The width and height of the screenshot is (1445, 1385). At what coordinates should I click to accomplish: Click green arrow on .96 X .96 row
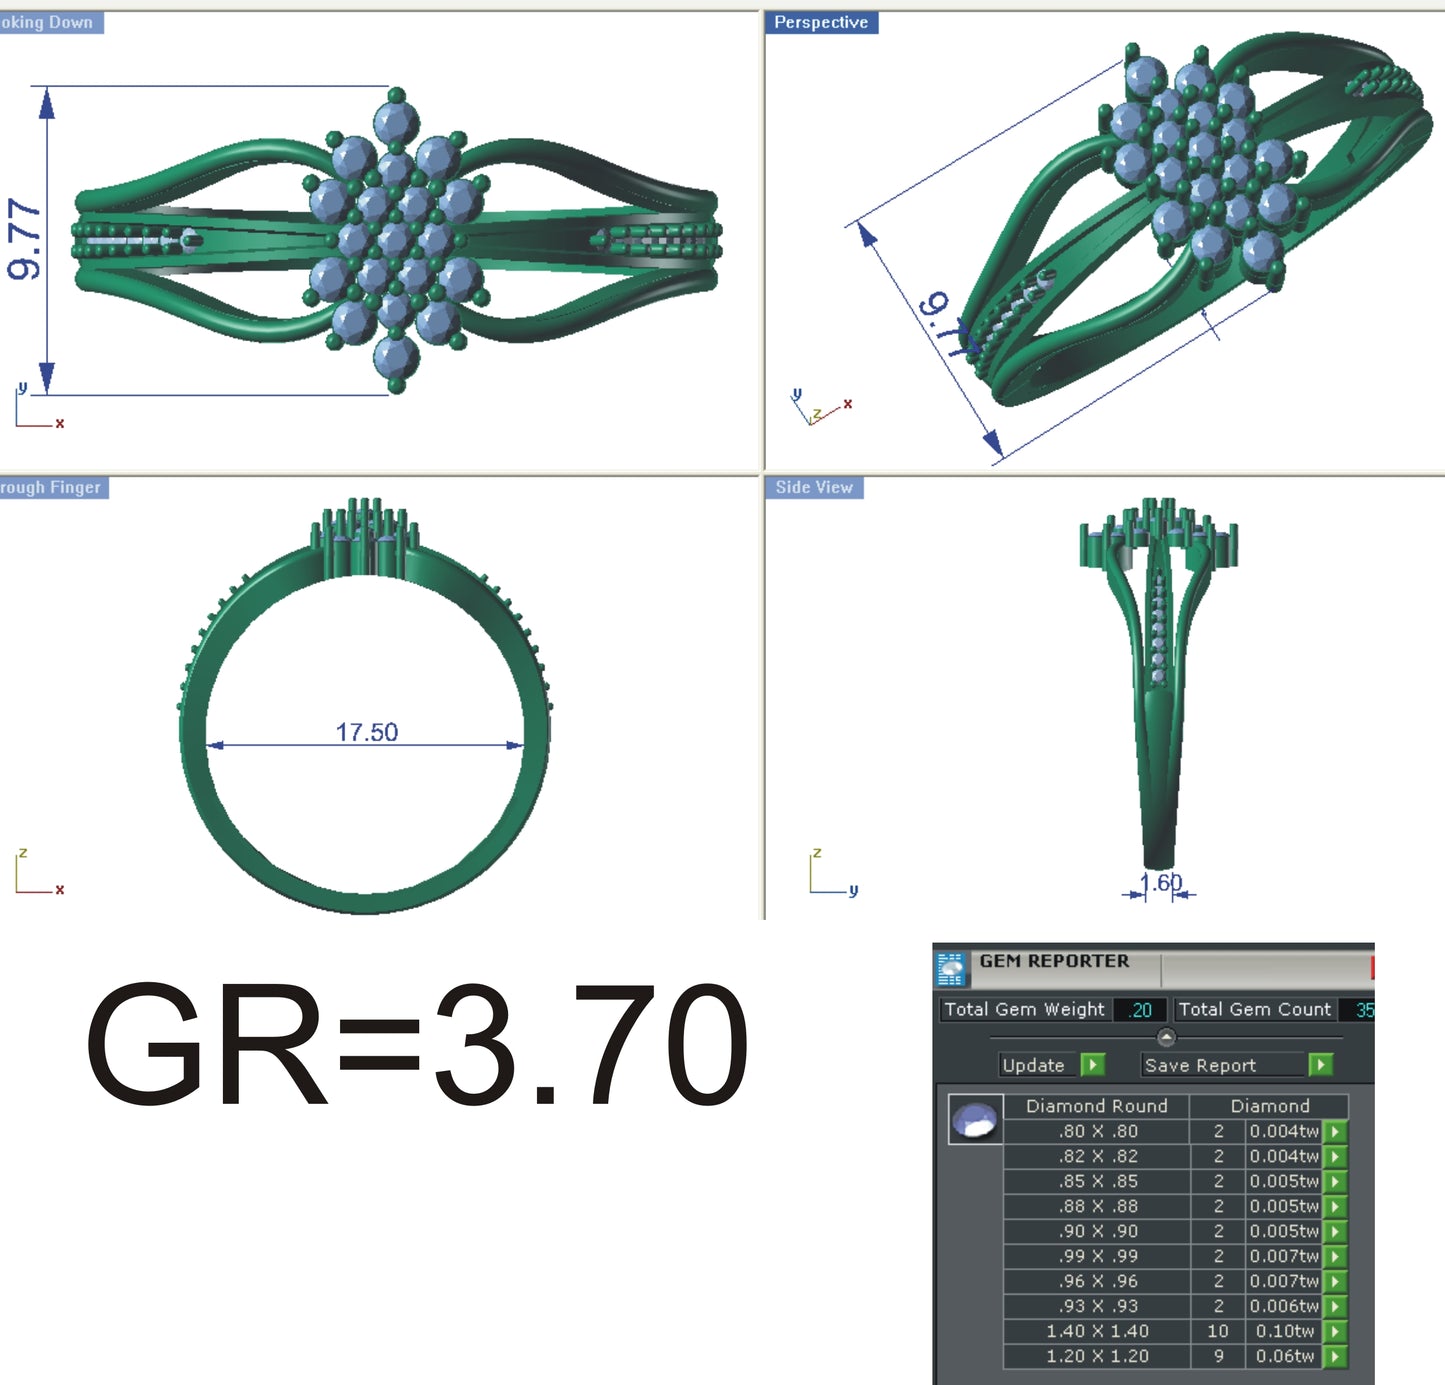click(1335, 1281)
